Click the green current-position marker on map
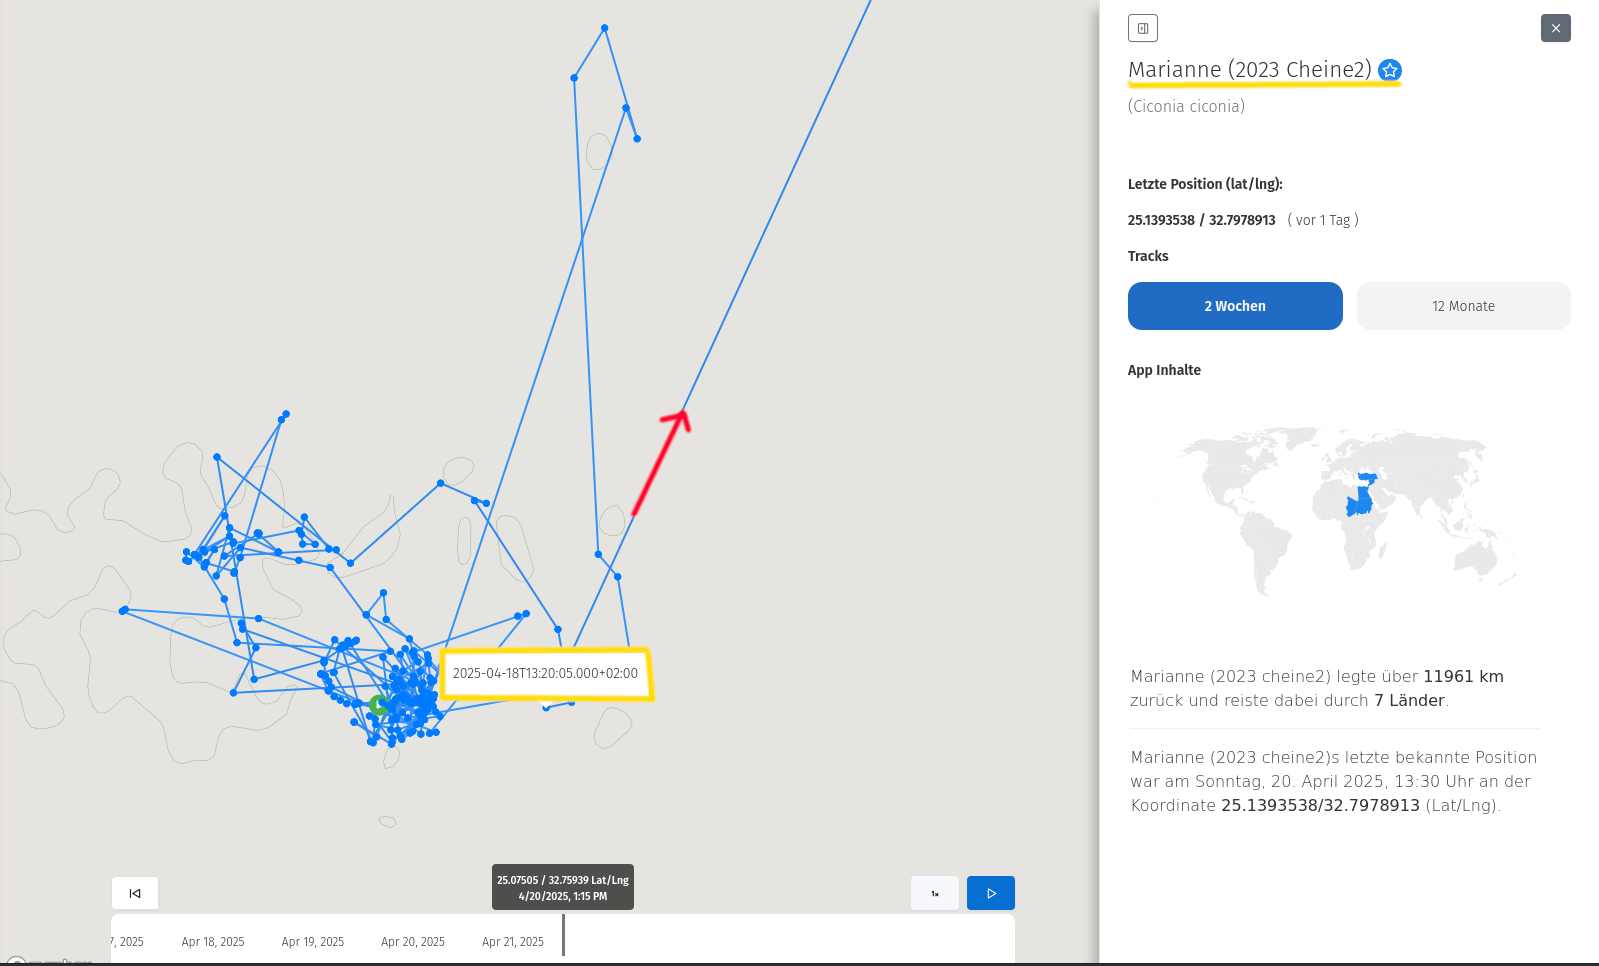Image resolution: width=1599 pixels, height=966 pixels. 378,705
